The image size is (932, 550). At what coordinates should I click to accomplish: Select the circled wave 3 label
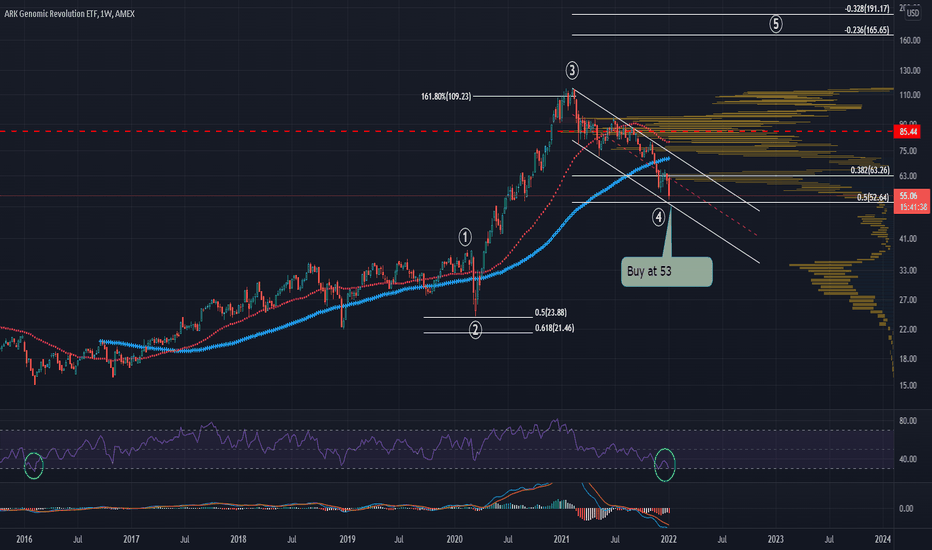click(571, 71)
